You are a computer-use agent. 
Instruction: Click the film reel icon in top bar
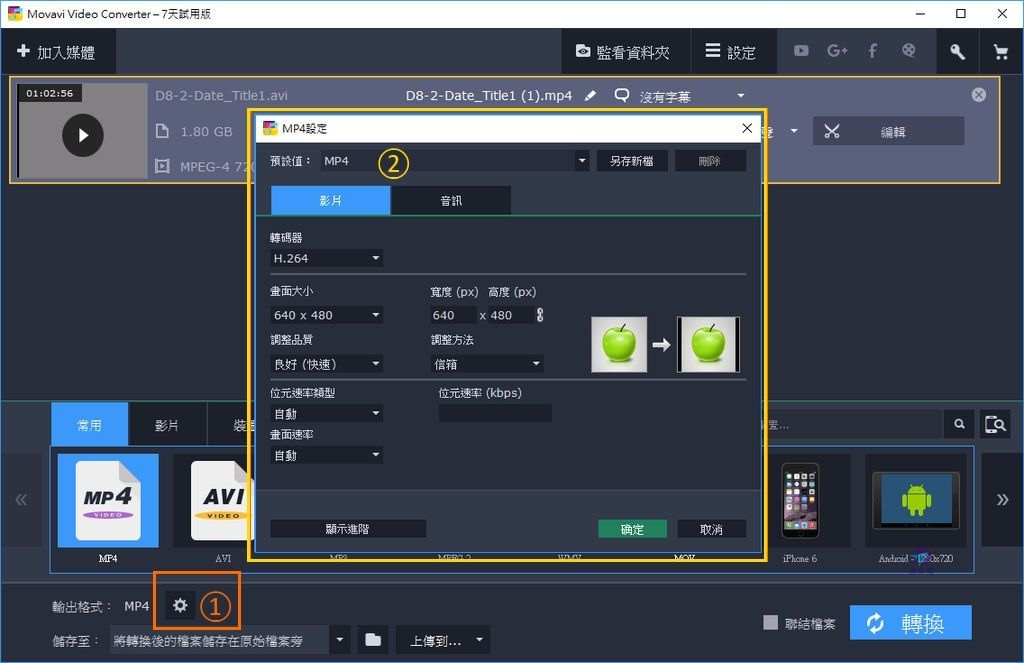[908, 50]
